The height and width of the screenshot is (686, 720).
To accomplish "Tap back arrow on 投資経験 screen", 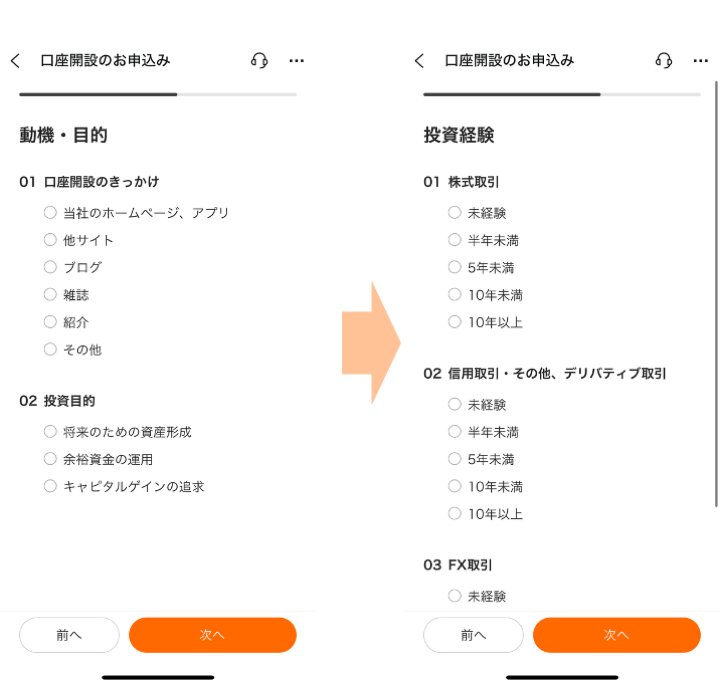I will (419, 61).
